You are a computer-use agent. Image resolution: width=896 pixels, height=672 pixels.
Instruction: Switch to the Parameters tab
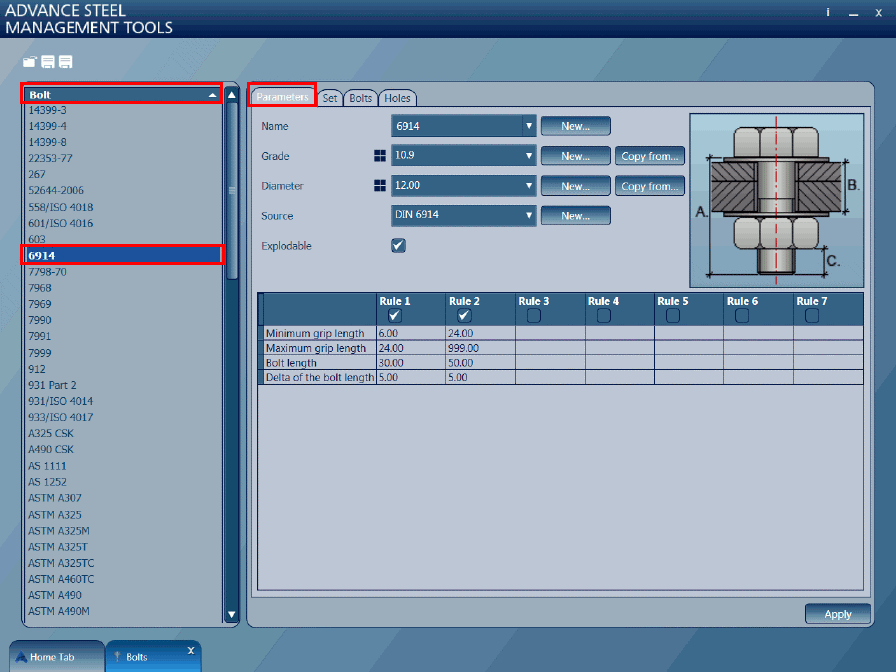282,97
